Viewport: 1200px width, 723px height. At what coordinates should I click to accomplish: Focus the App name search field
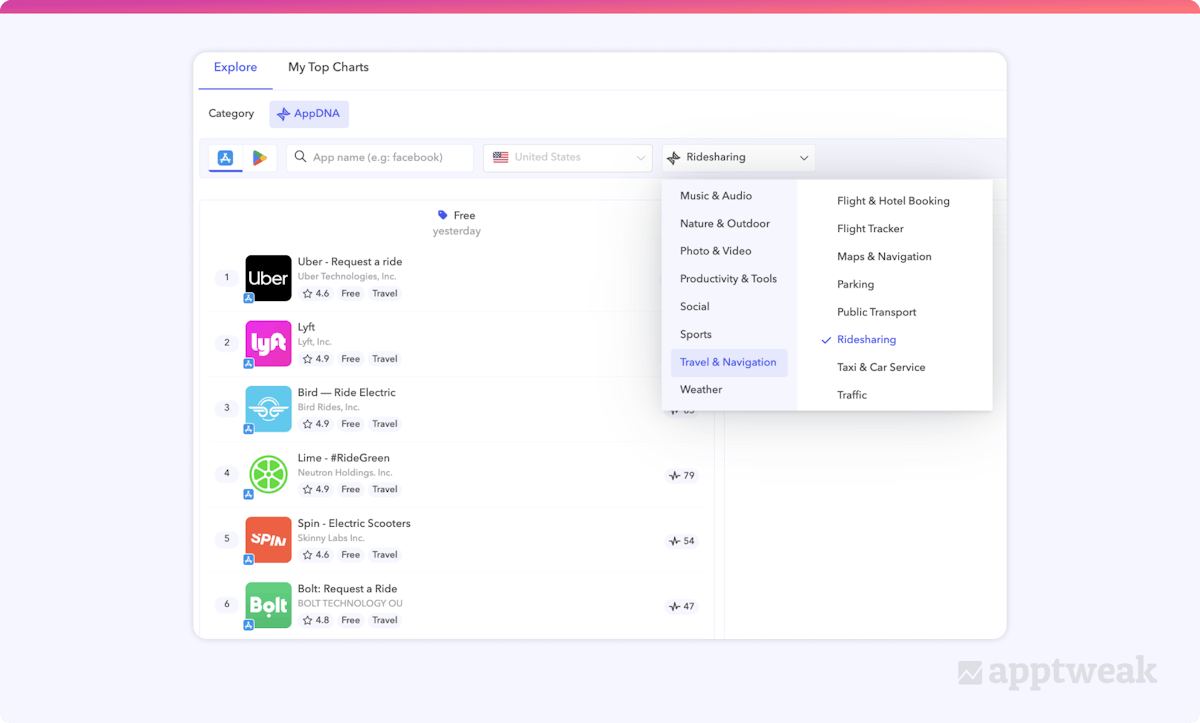click(x=380, y=157)
